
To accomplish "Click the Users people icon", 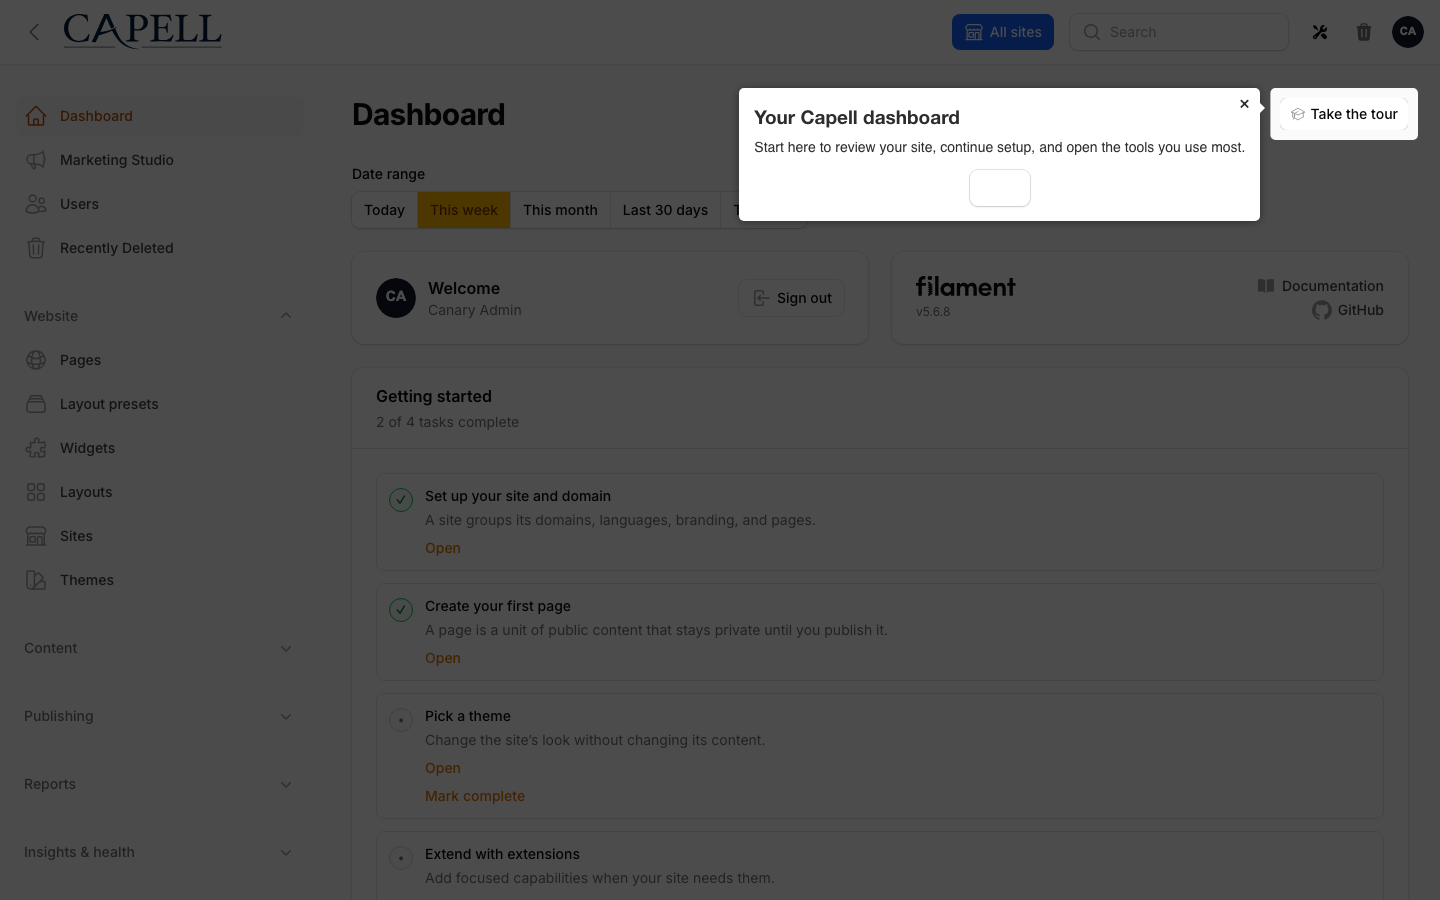I will tap(36, 204).
